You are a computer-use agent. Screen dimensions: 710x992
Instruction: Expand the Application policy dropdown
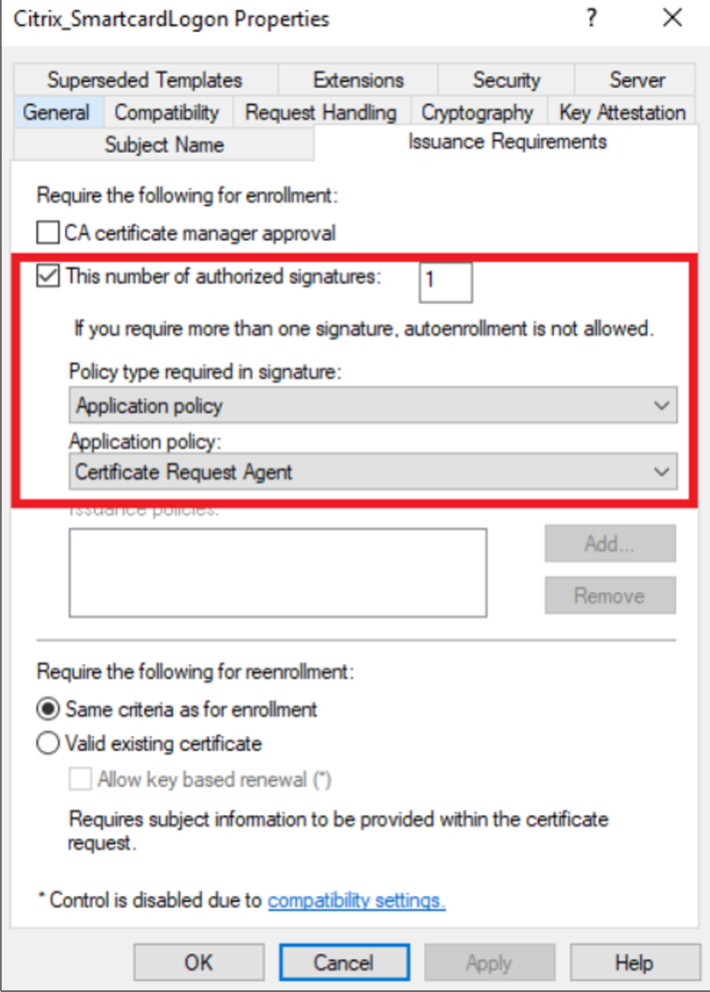pos(373,472)
